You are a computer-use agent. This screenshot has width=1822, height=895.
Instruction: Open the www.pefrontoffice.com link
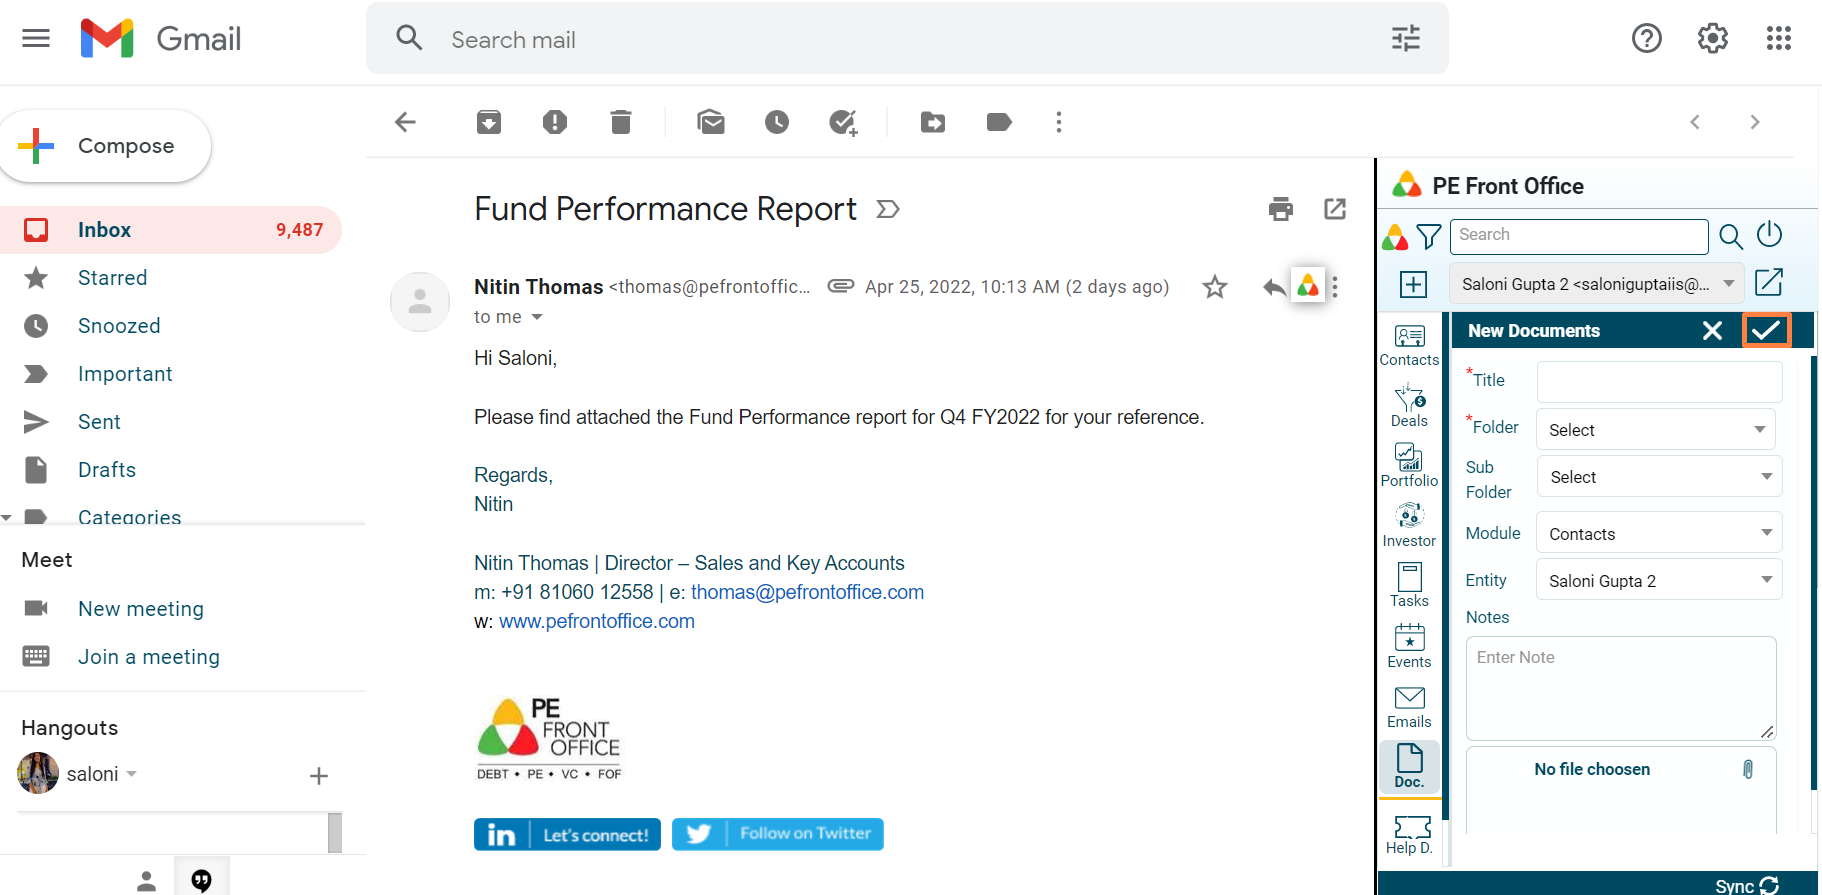596,621
